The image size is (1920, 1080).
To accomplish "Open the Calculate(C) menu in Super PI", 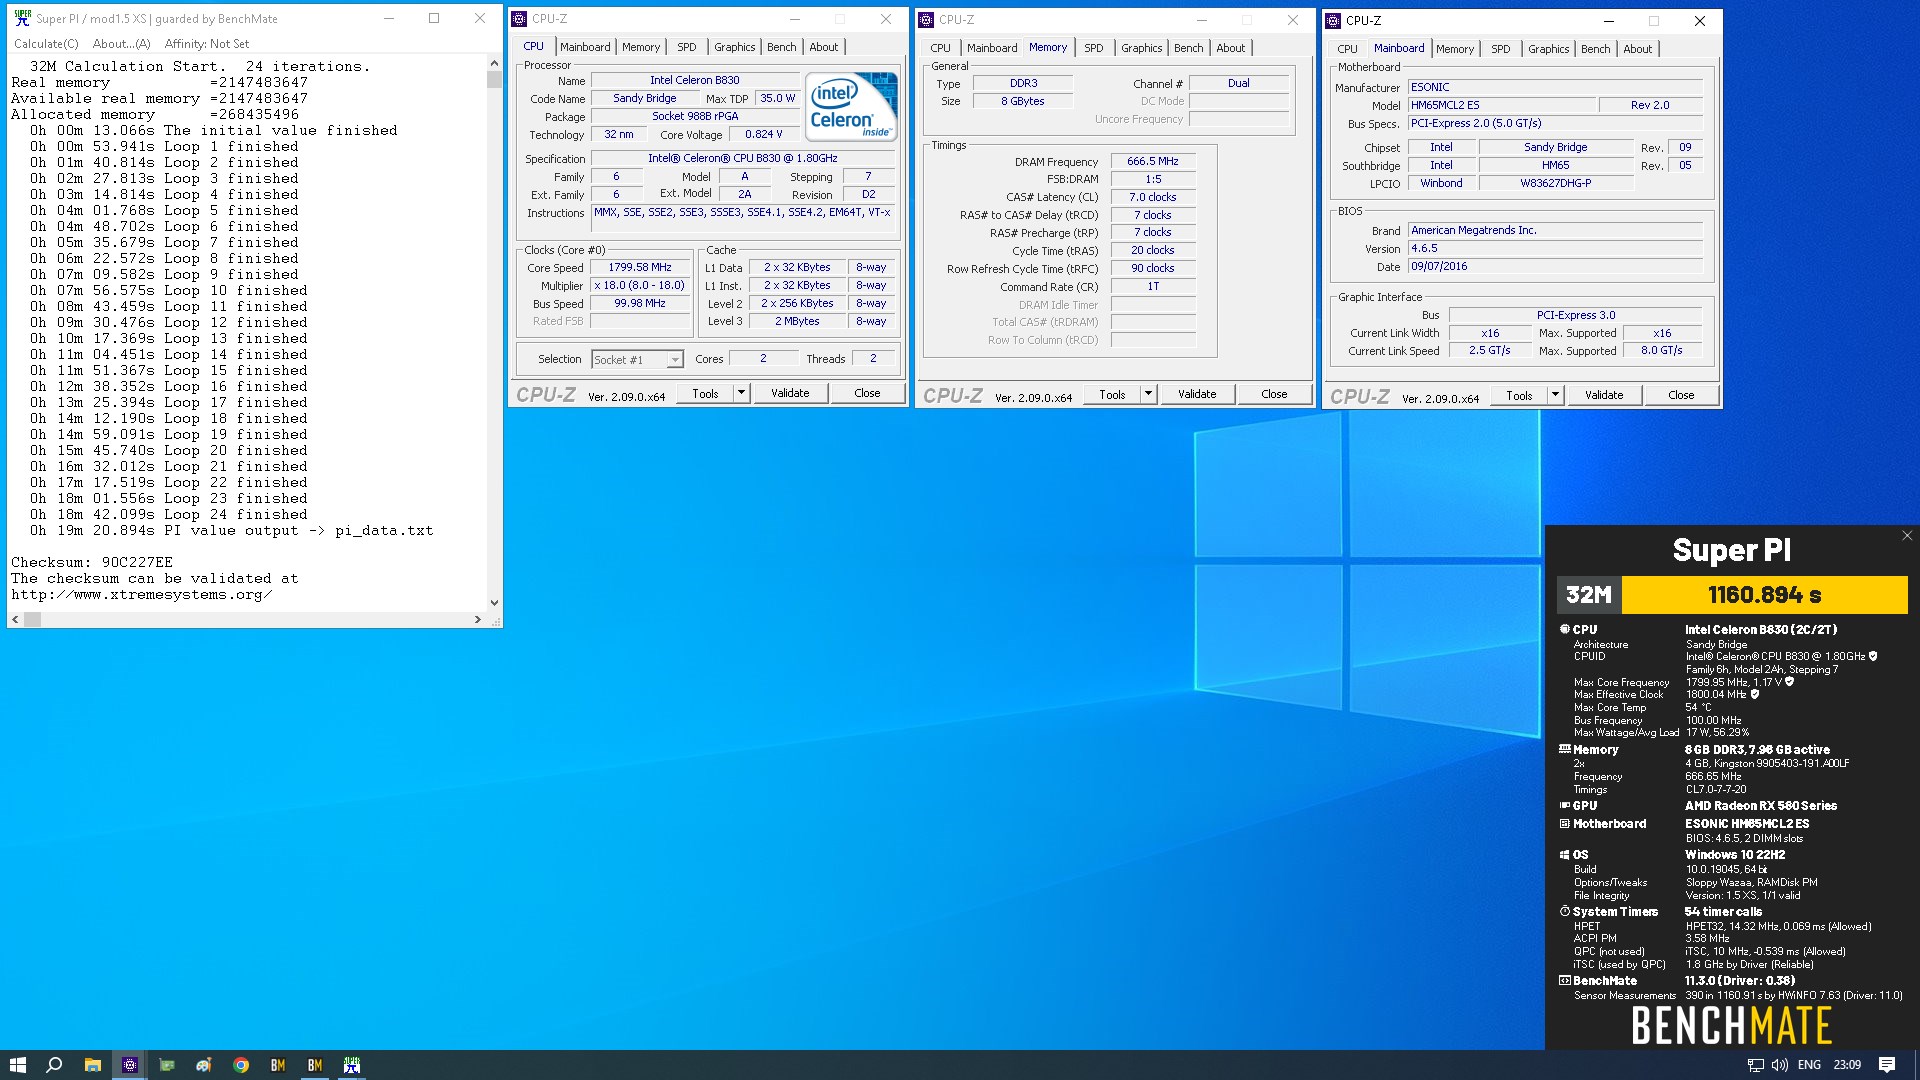I will [x=46, y=44].
